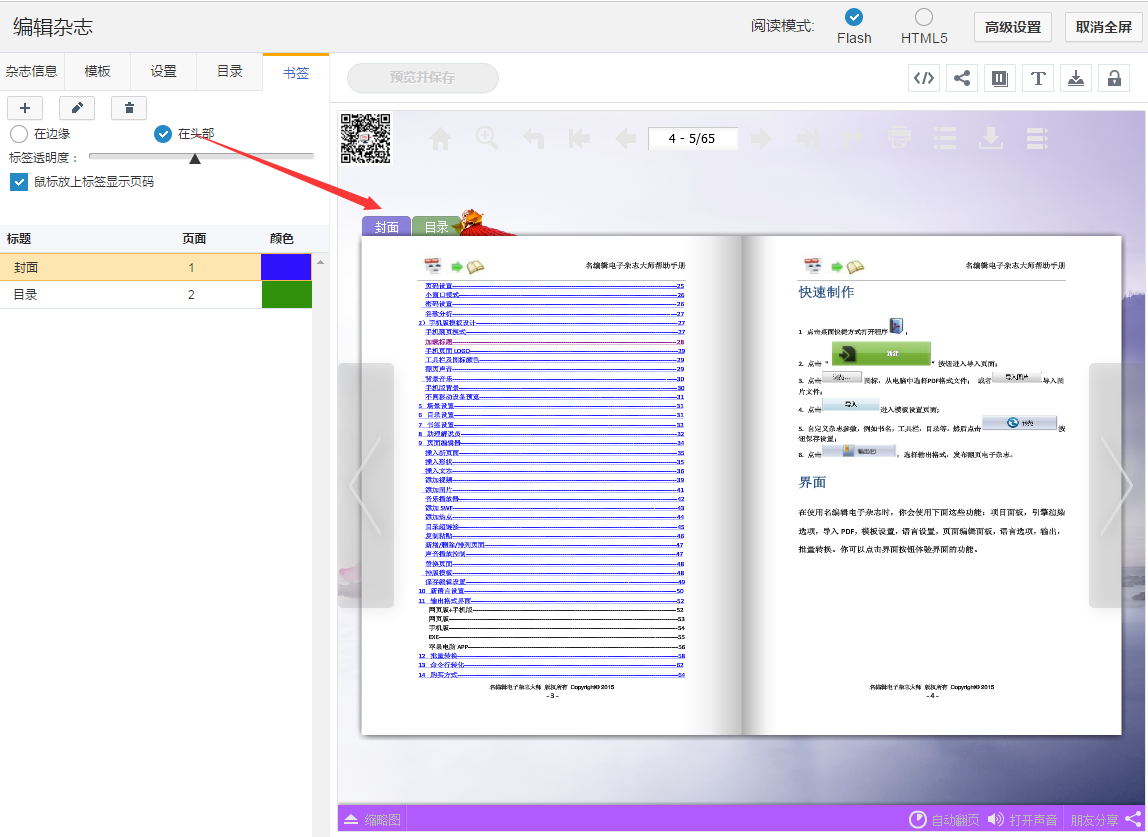1148x837 pixels.
Task: Click the 预览并保存 button
Action: tap(422, 78)
